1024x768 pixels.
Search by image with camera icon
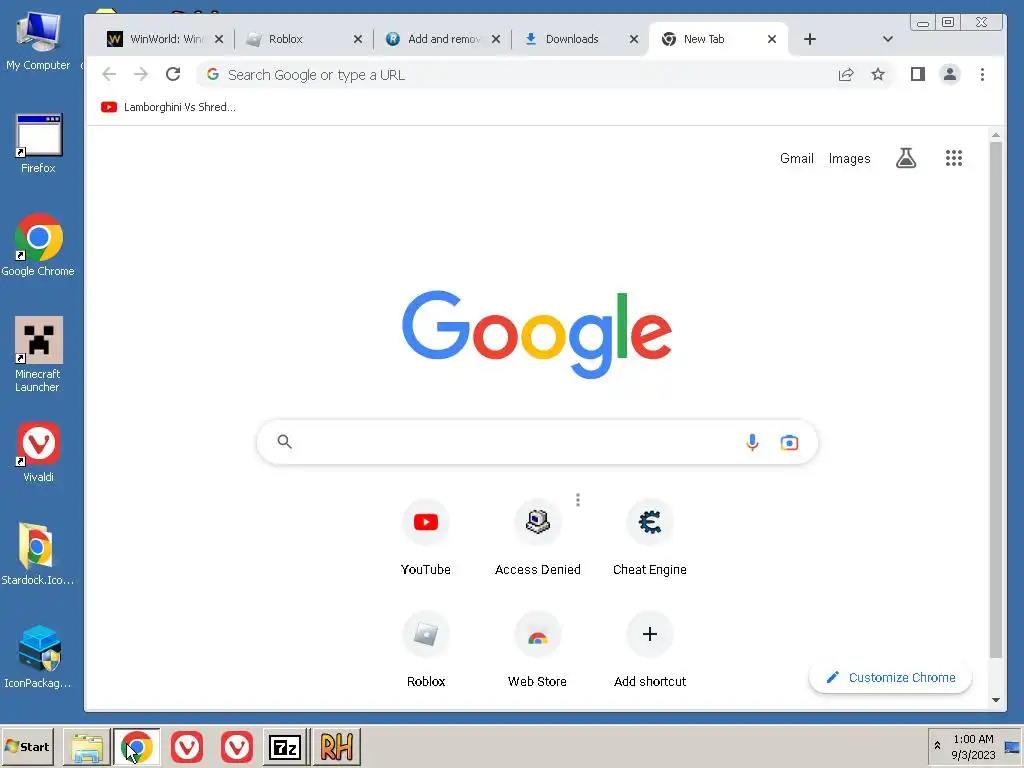click(x=789, y=443)
